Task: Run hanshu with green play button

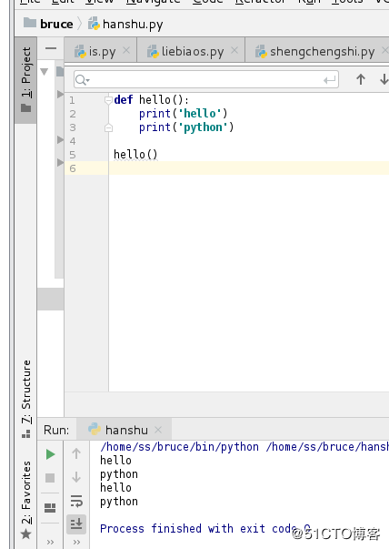Action: tap(50, 454)
